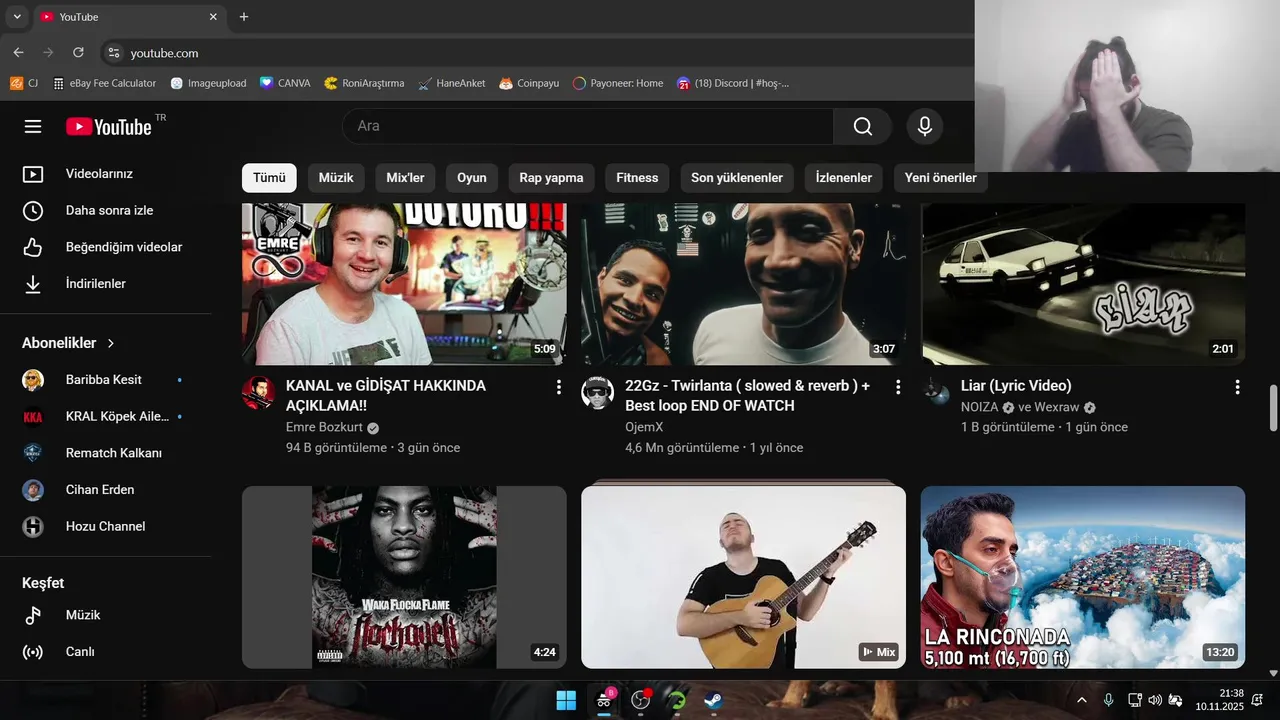Open Steam from the taskbar

point(713,700)
